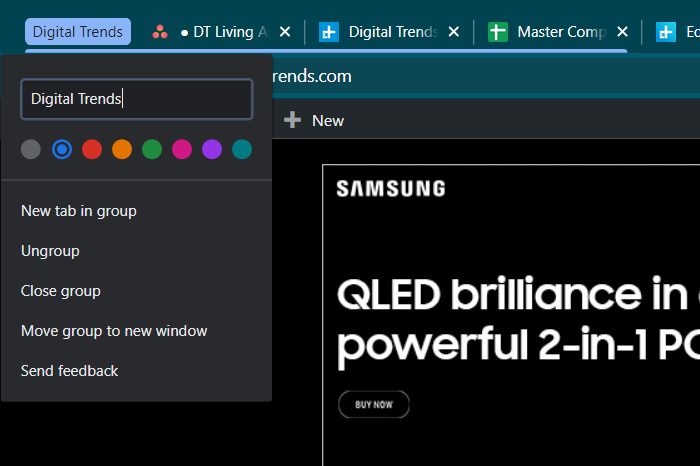Select the blue group color
The image size is (700, 466).
(x=62, y=149)
